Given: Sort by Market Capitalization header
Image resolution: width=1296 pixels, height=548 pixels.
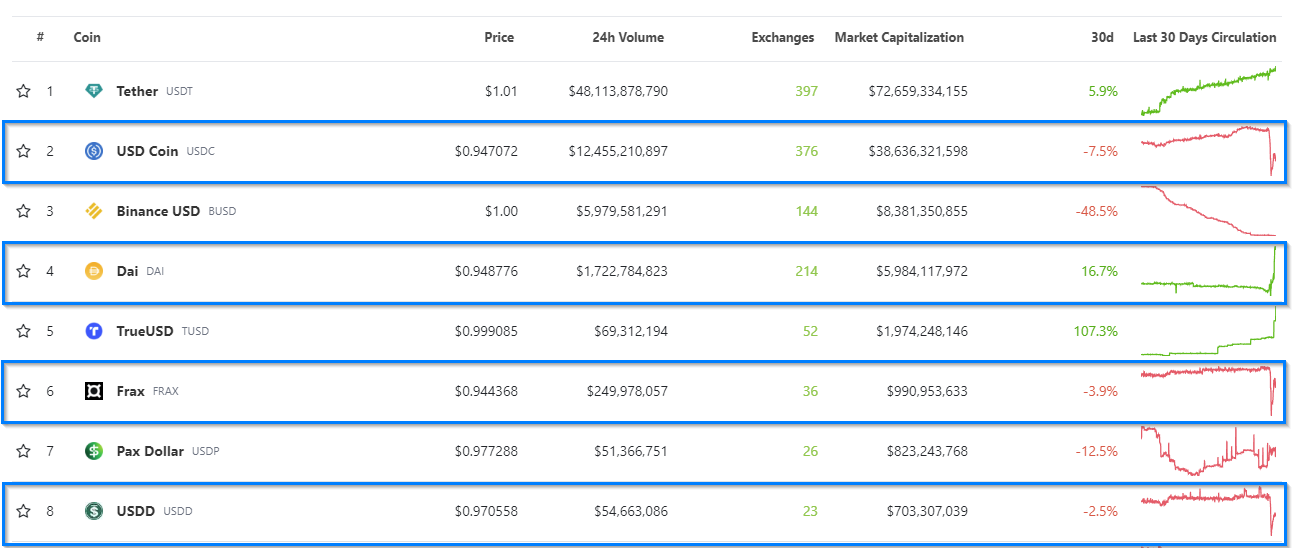Looking at the screenshot, I should [x=899, y=38].
